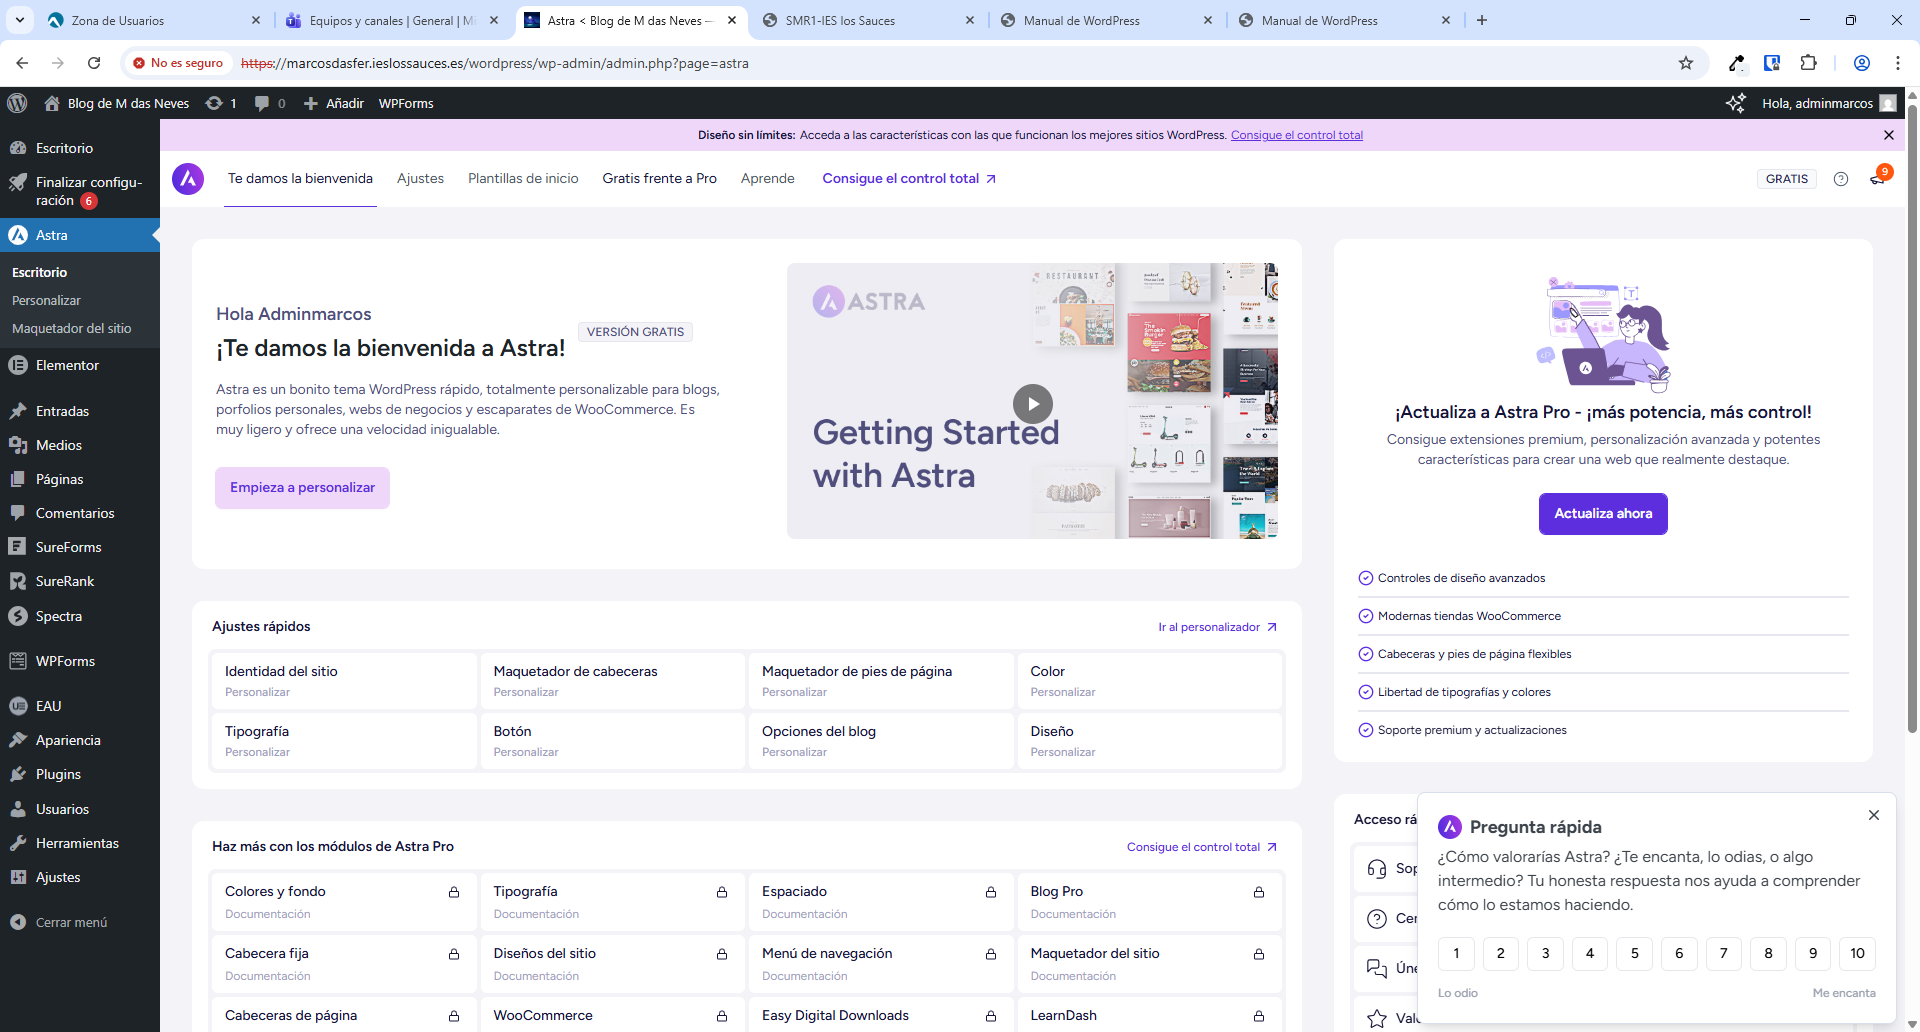Click the SureRank sidebar icon
This screenshot has height=1032, width=1920.
[x=62, y=581]
